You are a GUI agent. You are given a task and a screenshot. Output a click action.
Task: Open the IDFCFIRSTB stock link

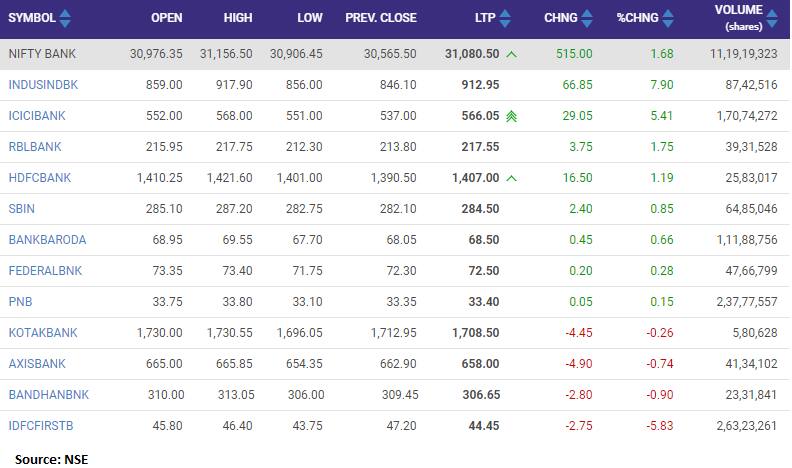[41, 426]
